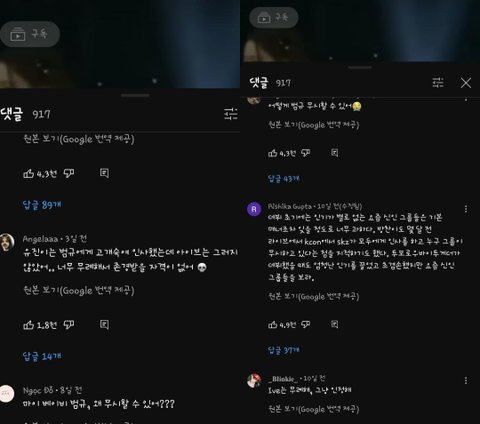Open comment sort options in left panel
Screen dimensions: 480x424
click(231, 114)
